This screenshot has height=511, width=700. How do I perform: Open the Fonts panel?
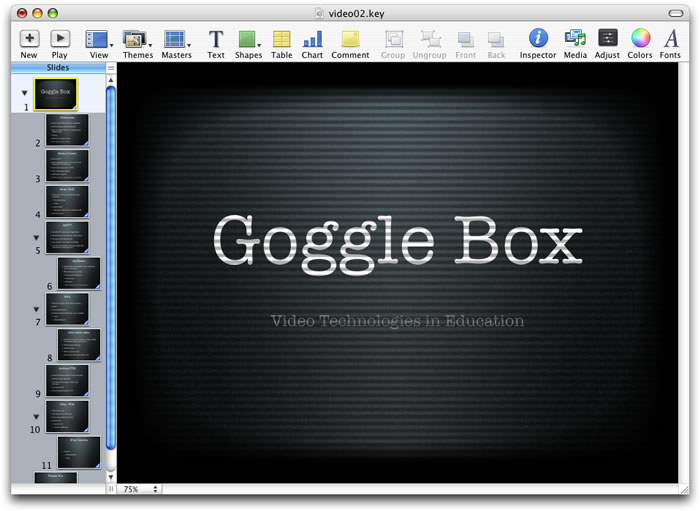(x=671, y=38)
